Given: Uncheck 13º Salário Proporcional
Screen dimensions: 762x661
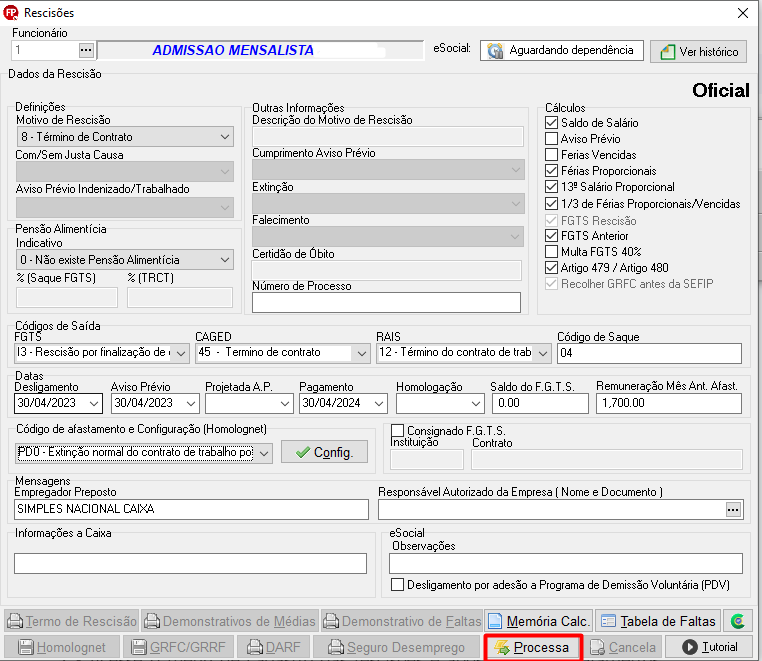Looking at the screenshot, I should [551, 187].
